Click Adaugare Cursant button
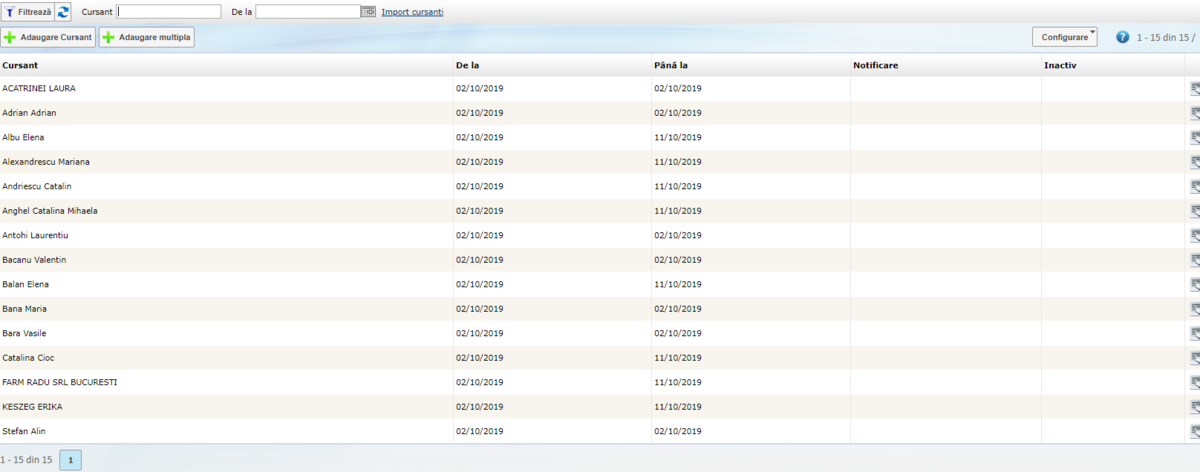1200x472 pixels. point(48,38)
